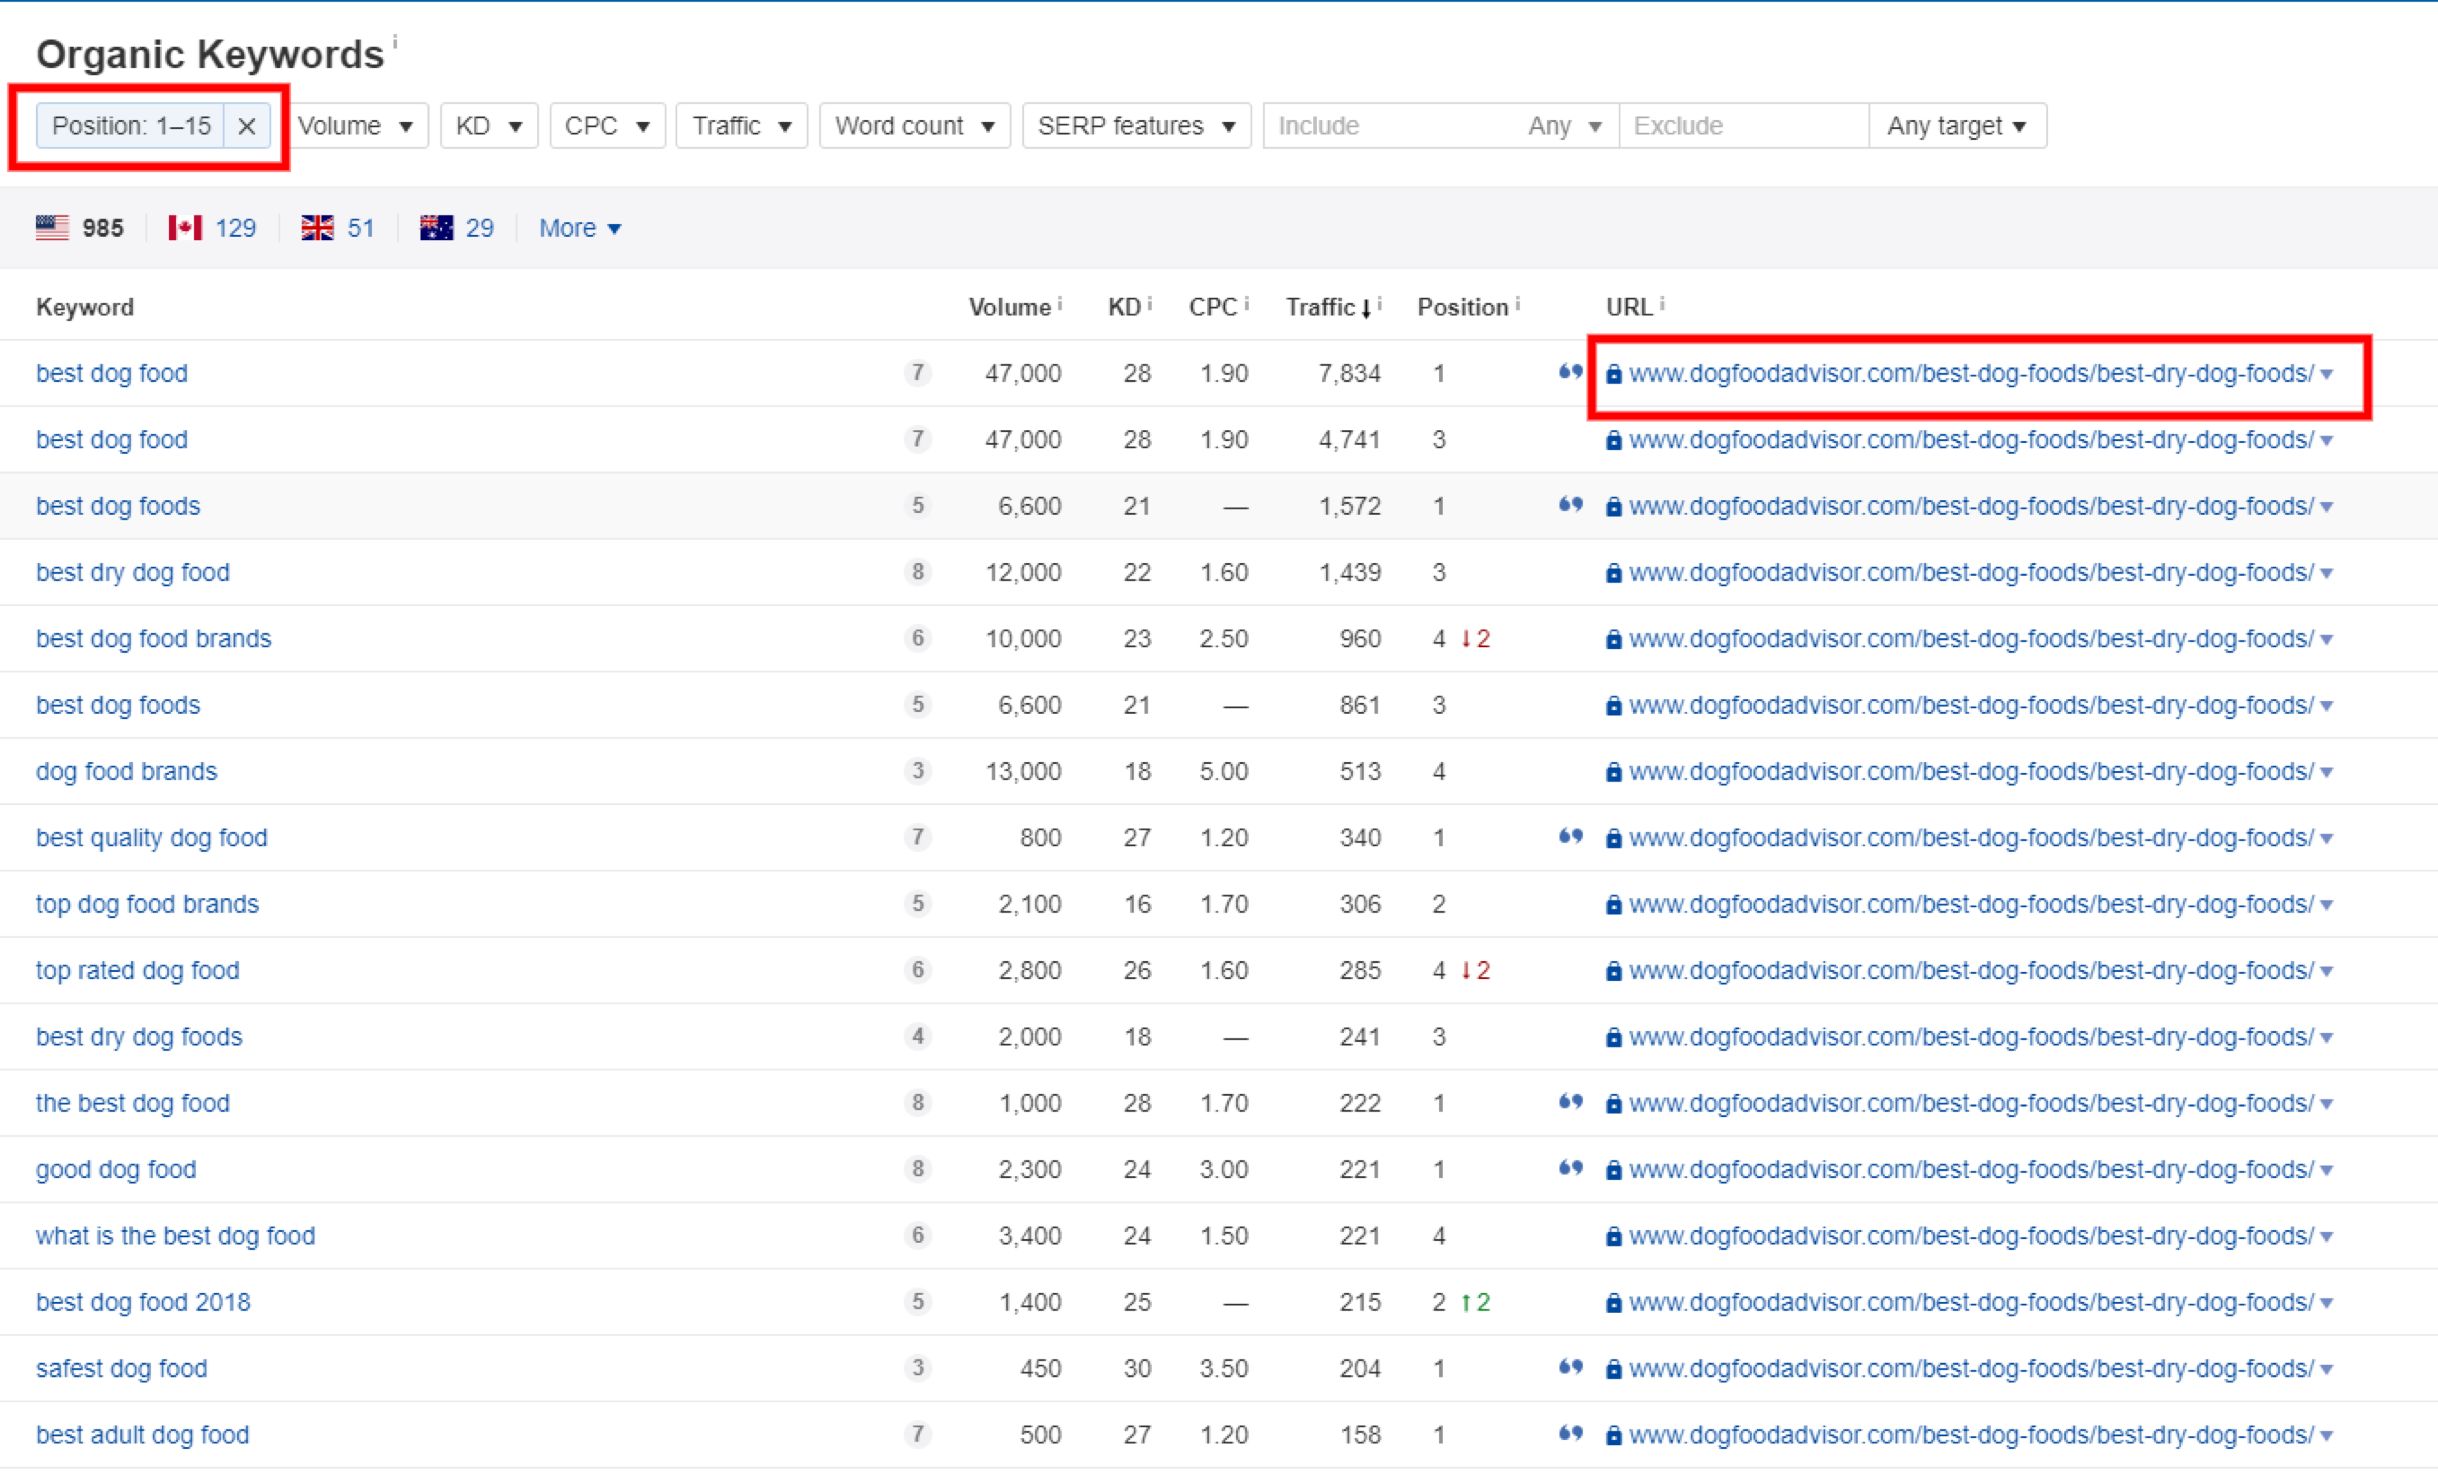This screenshot has width=2438, height=1474.
Task: Open the Volume filter dropdown
Action: click(x=356, y=126)
